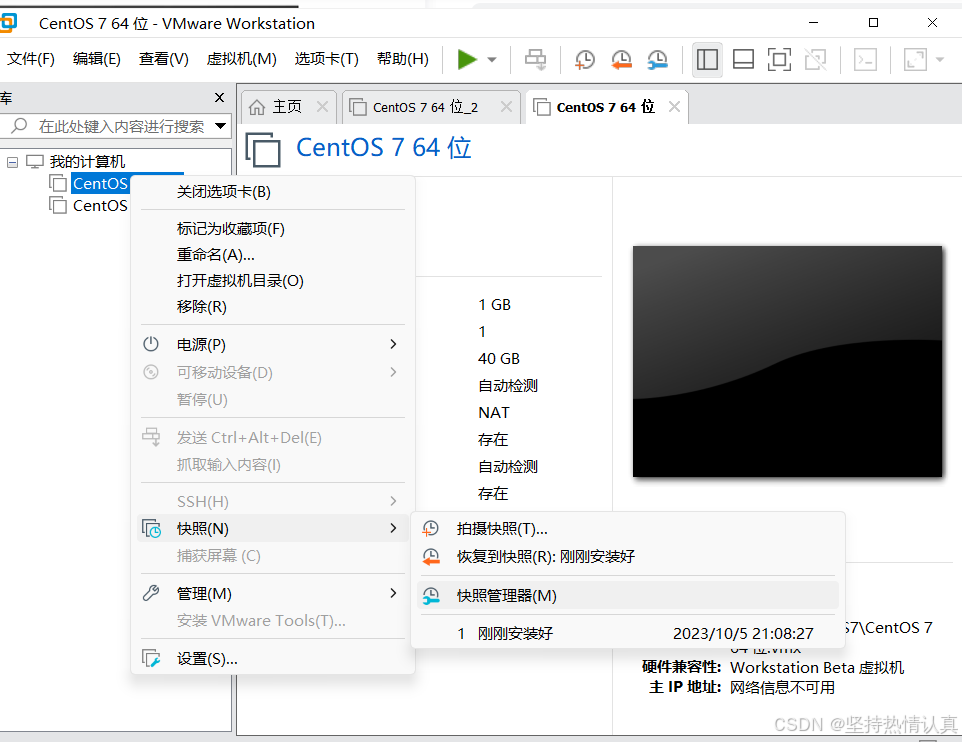Expand the 管理(M) submenu

pyautogui.click(x=274, y=593)
